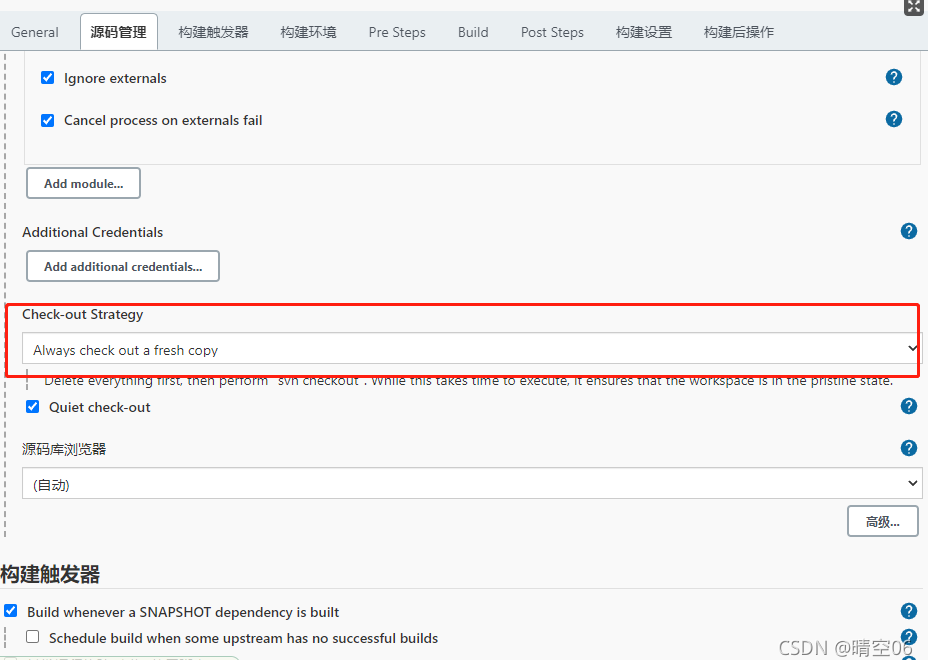Open the Post Steps tab

(x=552, y=32)
